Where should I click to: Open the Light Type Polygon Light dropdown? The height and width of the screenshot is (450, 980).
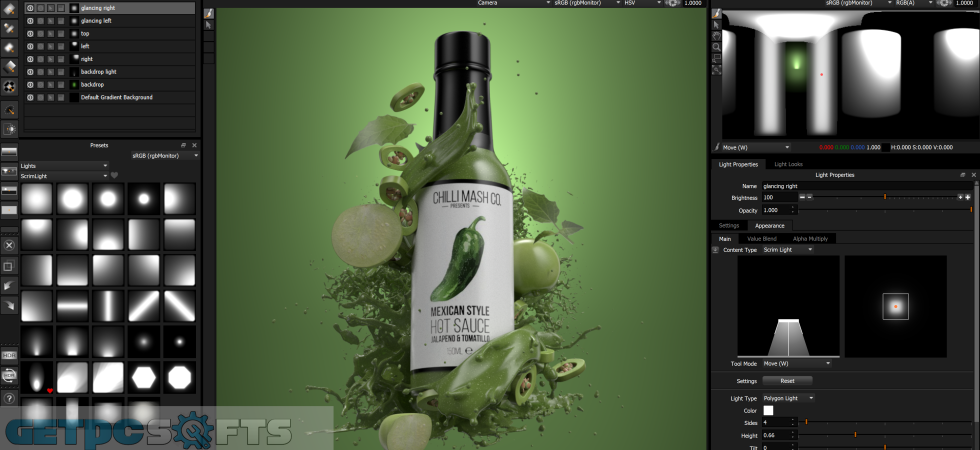(789, 398)
